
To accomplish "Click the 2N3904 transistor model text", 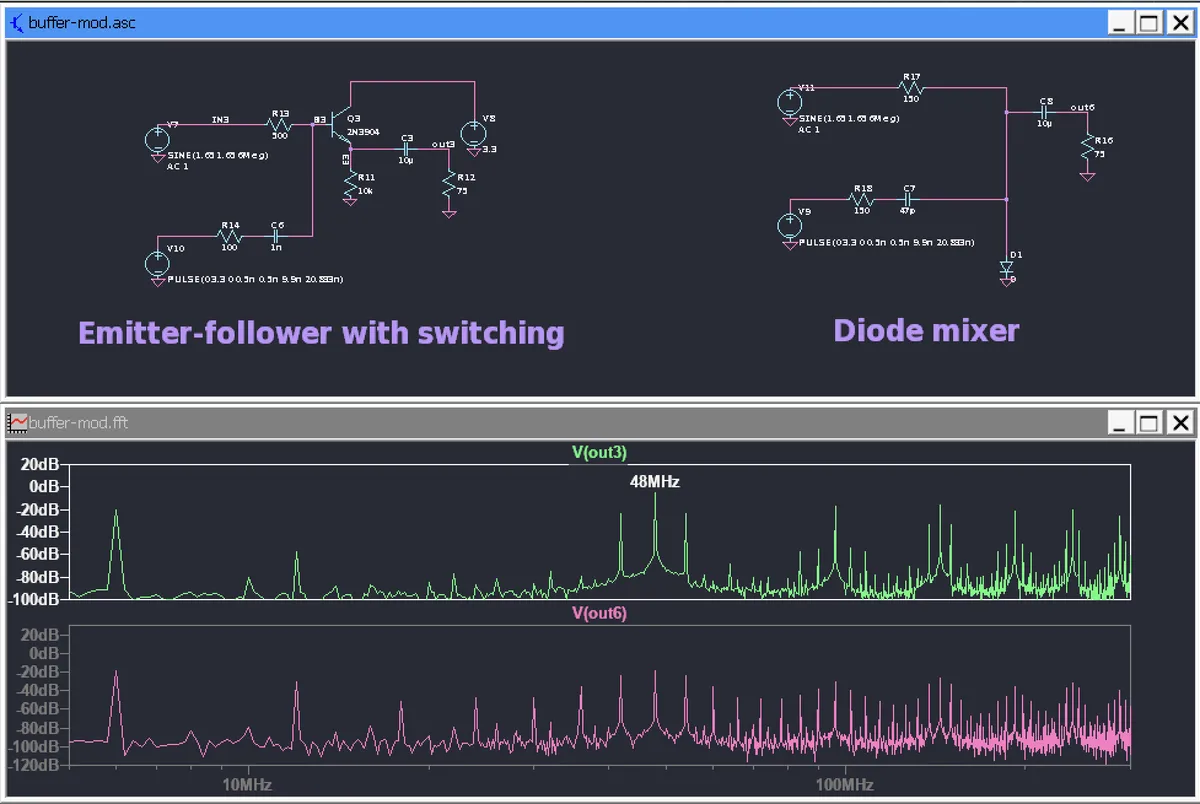I will point(363,132).
